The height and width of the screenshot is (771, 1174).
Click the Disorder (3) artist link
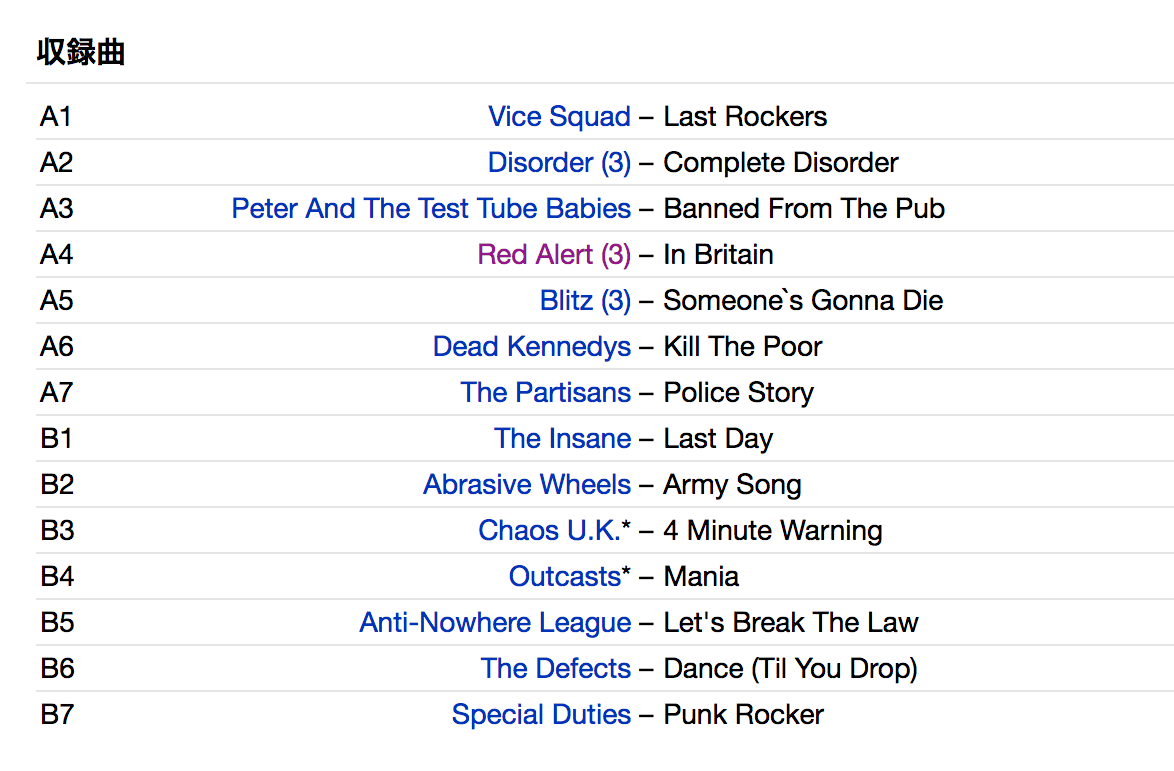point(559,163)
